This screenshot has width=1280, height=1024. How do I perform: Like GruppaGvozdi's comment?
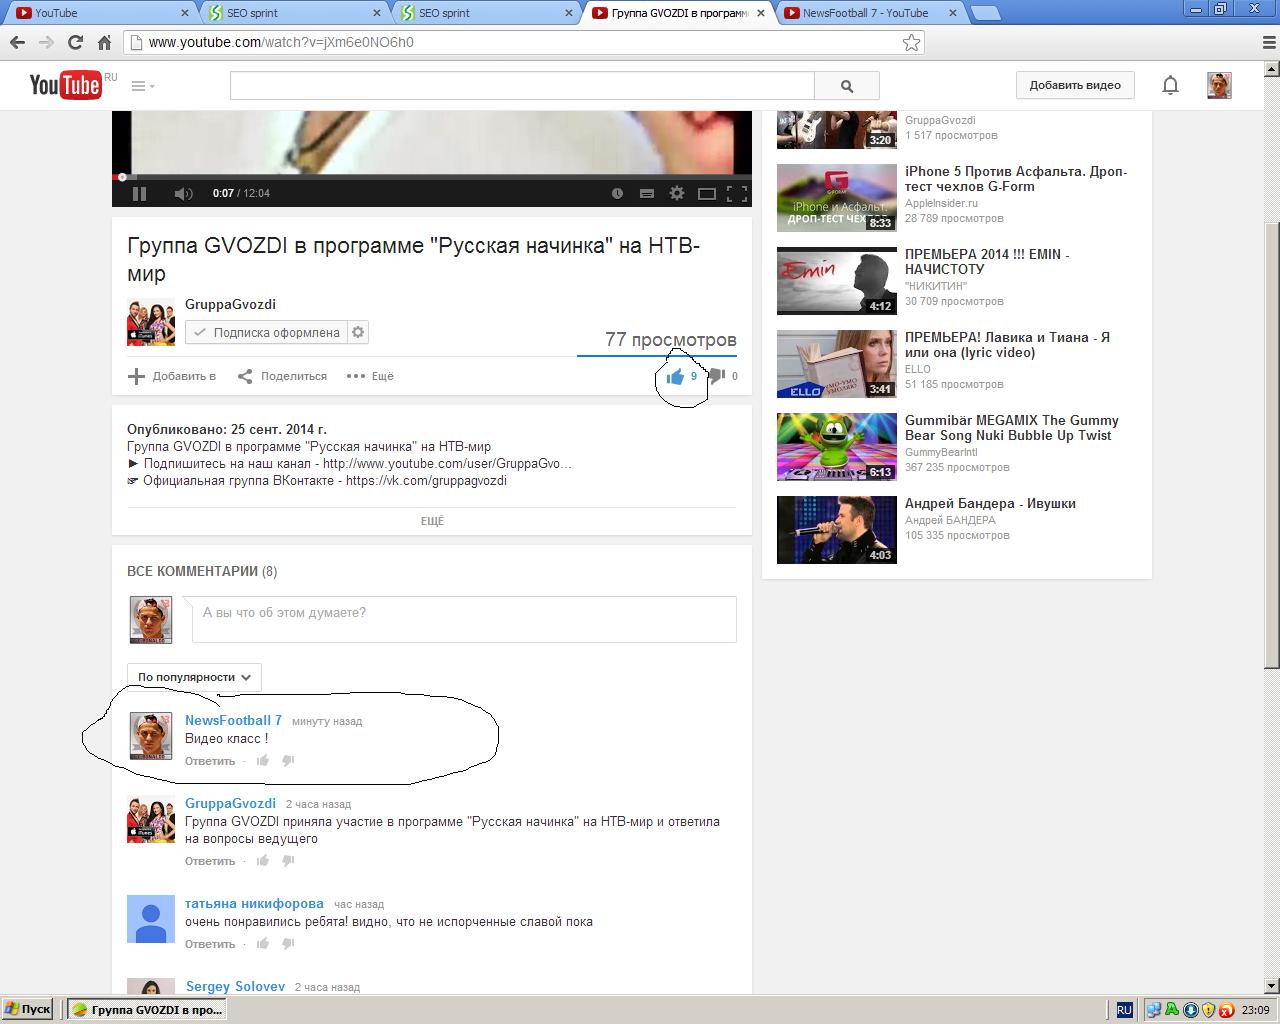tap(263, 861)
